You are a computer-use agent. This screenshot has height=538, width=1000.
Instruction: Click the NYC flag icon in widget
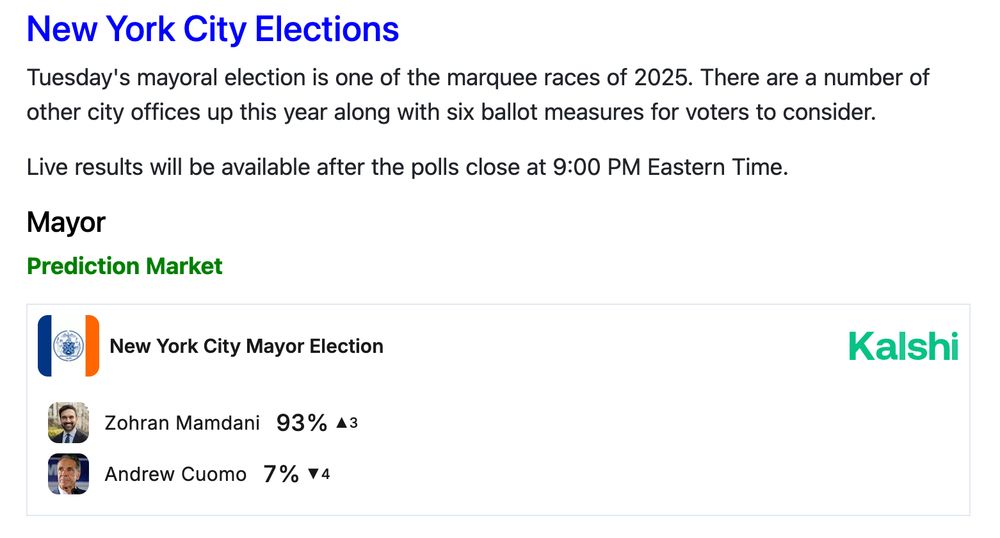click(68, 346)
